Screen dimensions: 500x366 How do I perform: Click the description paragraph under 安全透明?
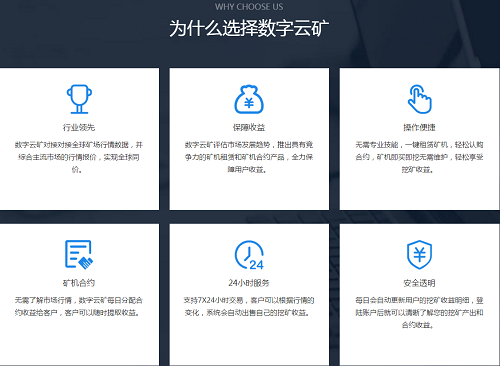(419, 313)
